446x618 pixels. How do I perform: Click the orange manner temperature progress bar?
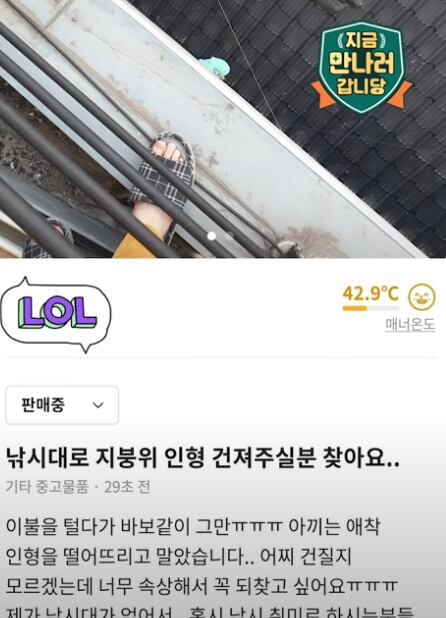370,308
